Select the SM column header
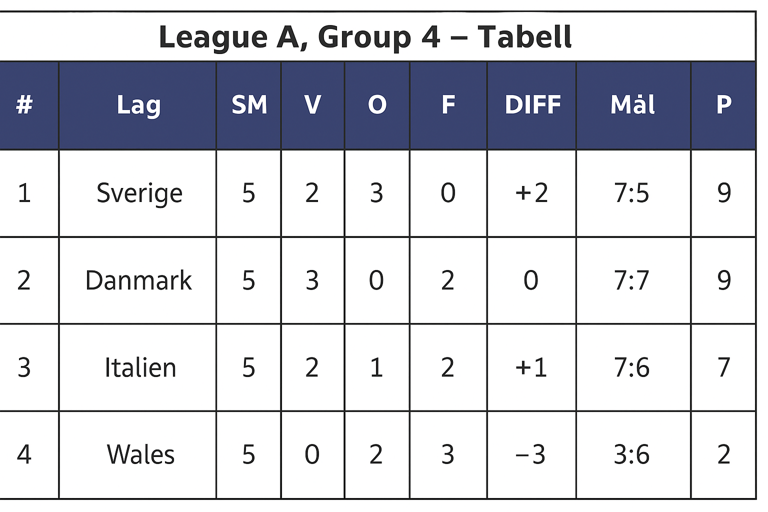 click(249, 105)
